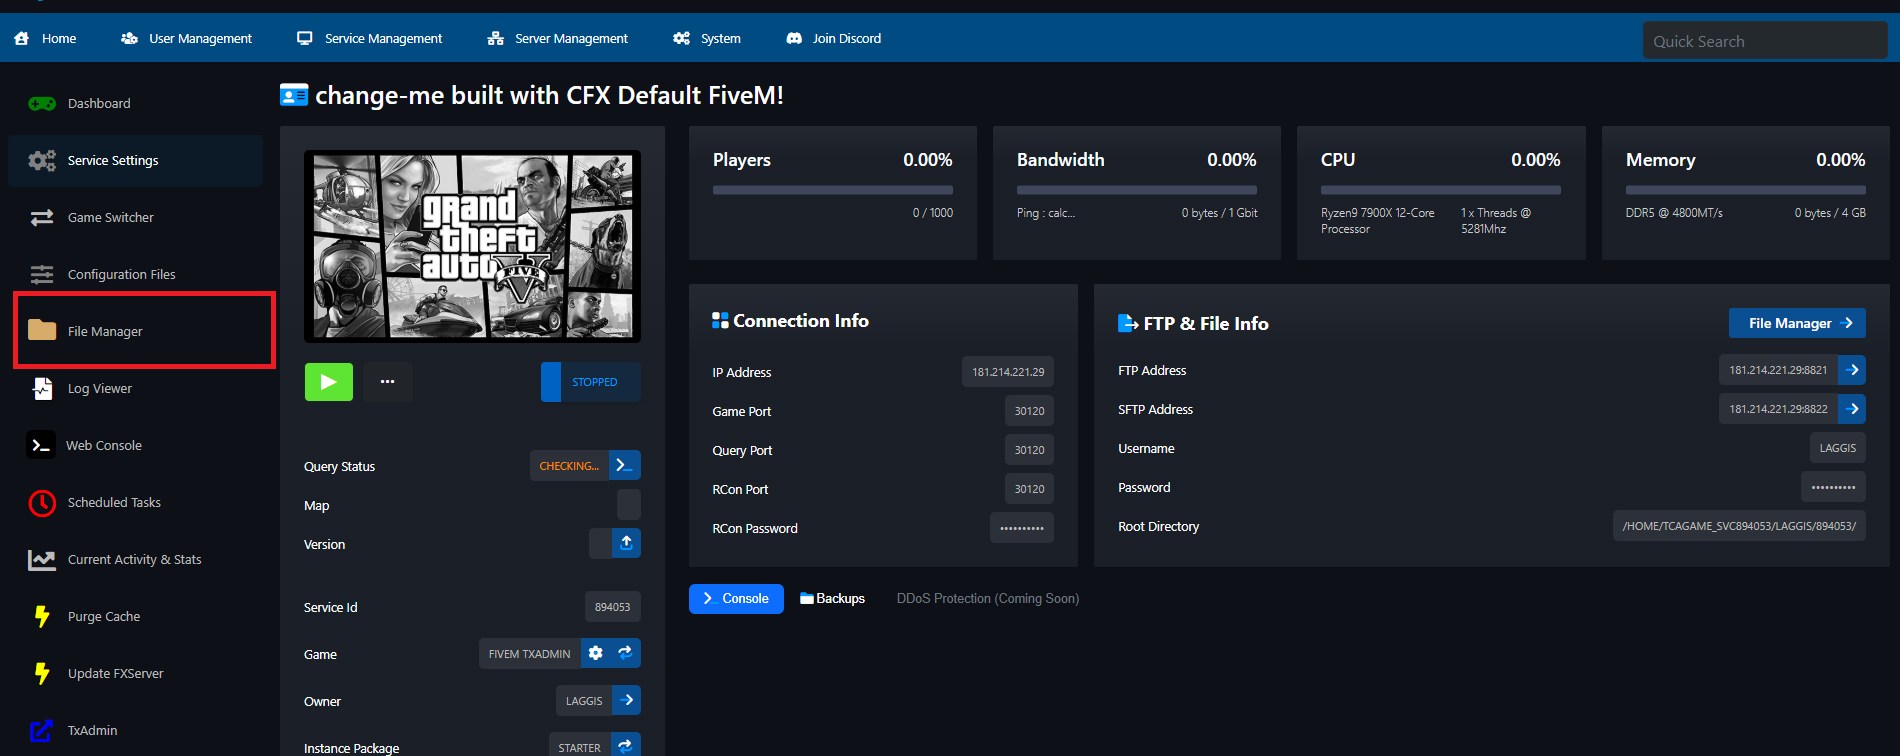Click Join Discord in the top bar
This screenshot has height=756, width=1900.
(833, 38)
